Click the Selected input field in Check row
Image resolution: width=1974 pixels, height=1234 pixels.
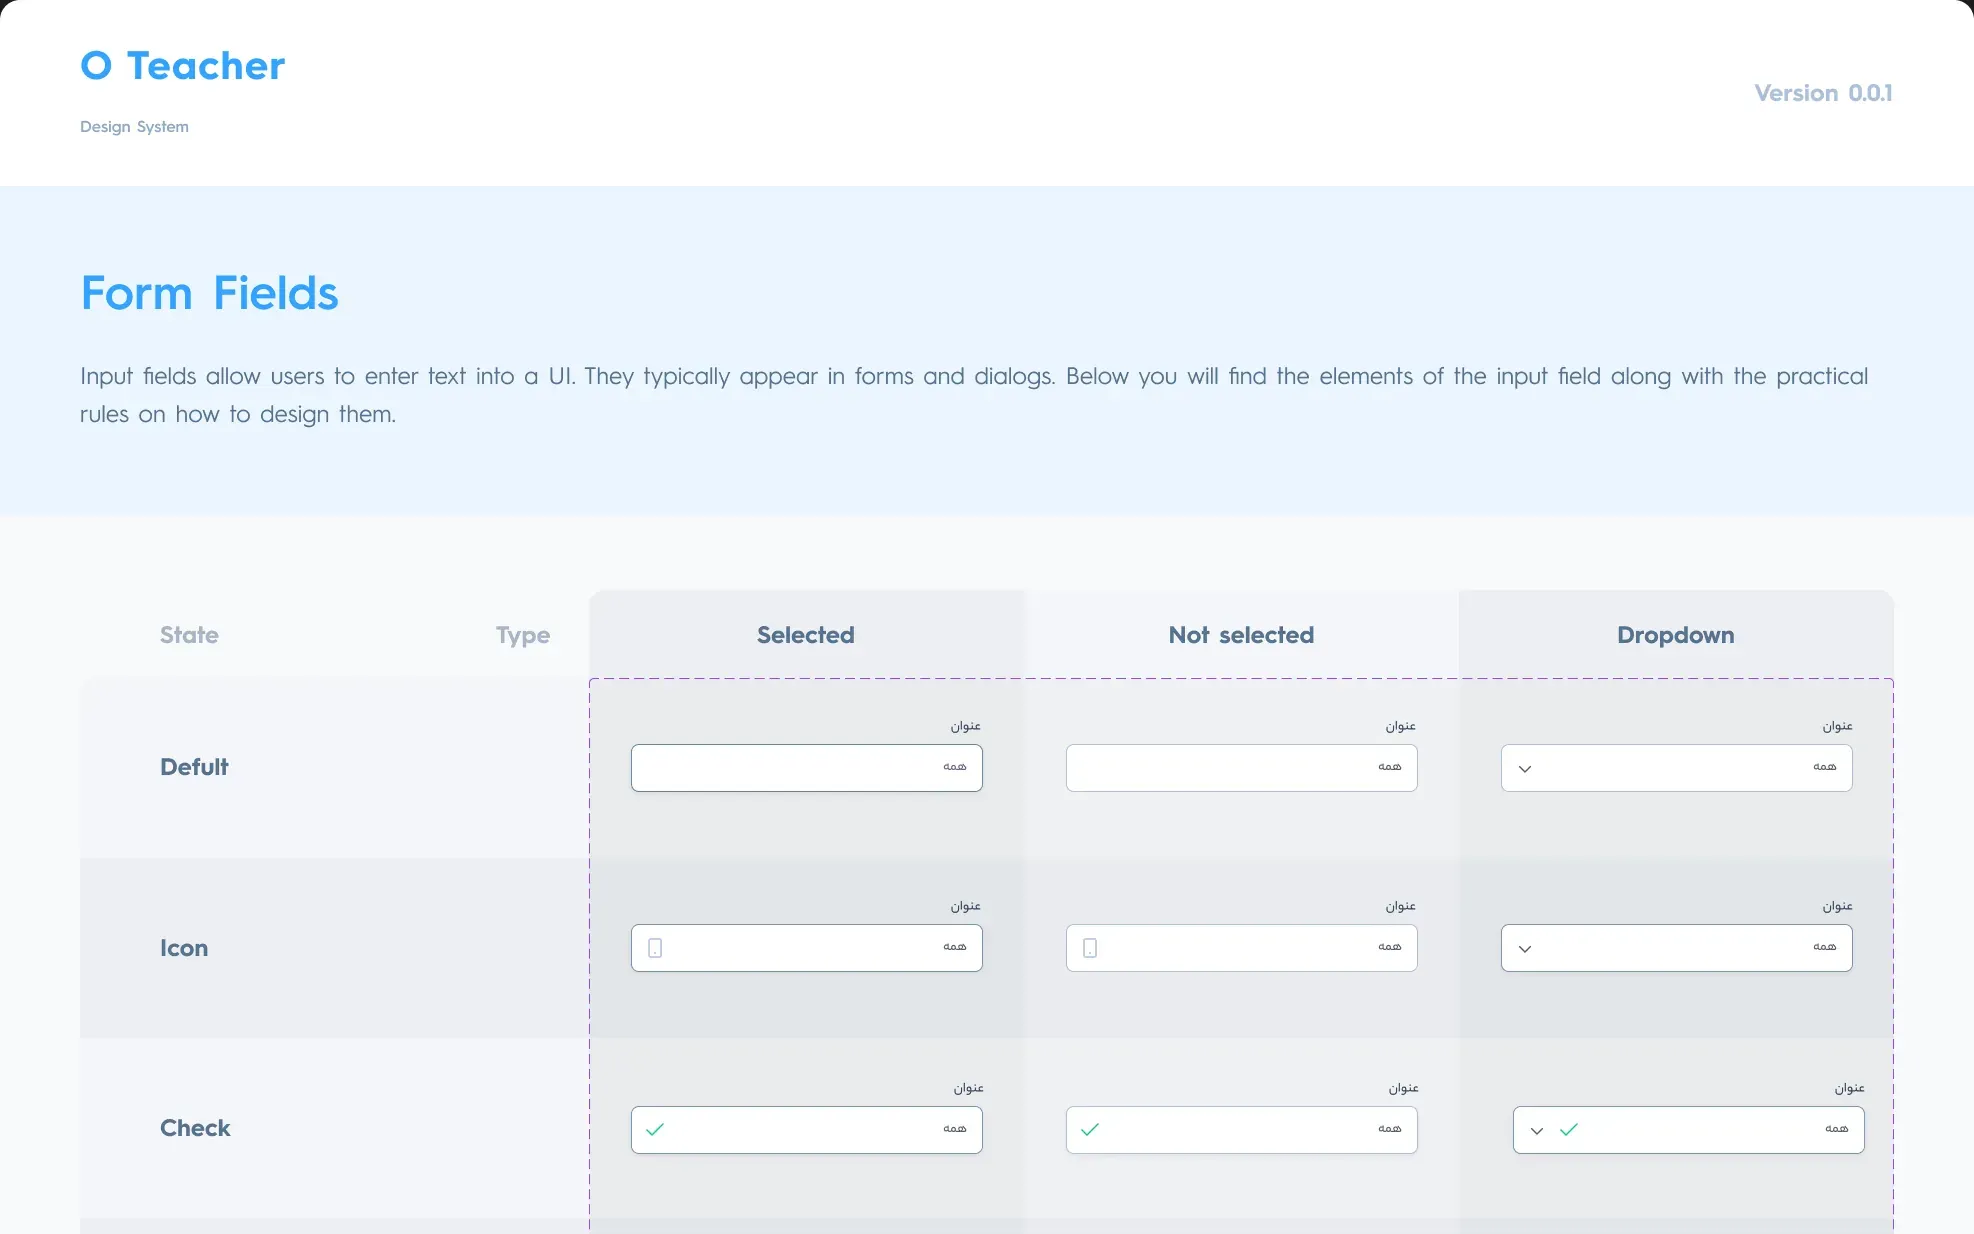point(807,1130)
